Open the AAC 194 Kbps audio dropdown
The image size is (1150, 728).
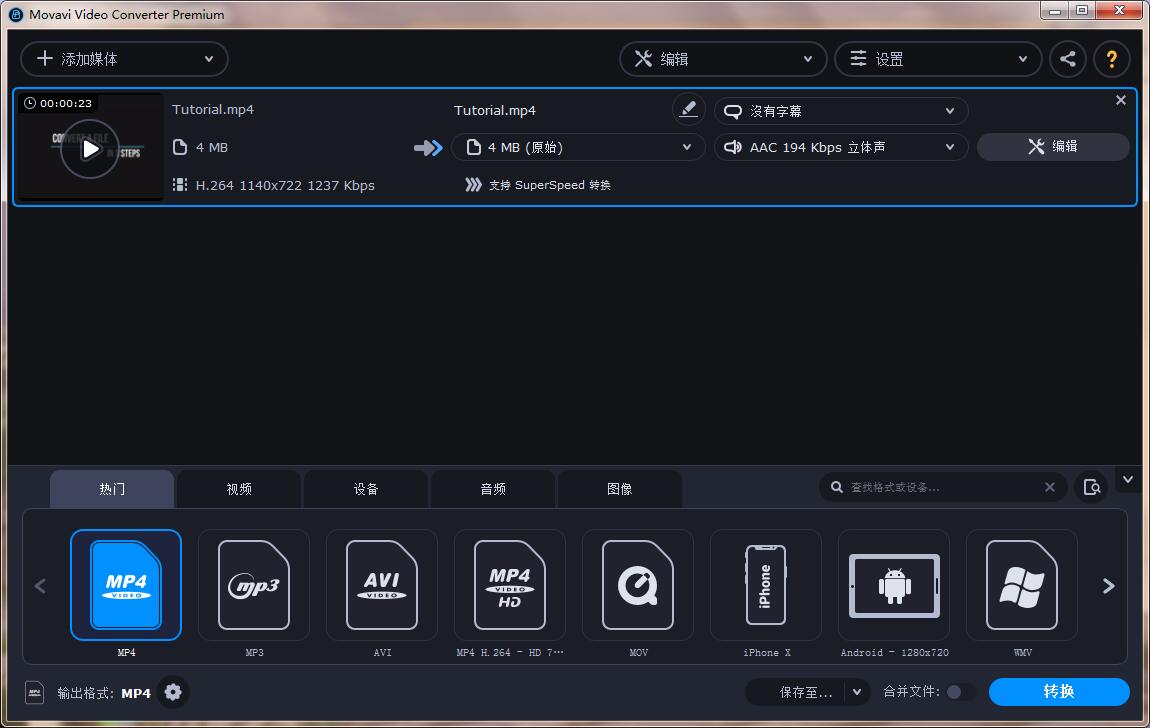tap(840, 147)
